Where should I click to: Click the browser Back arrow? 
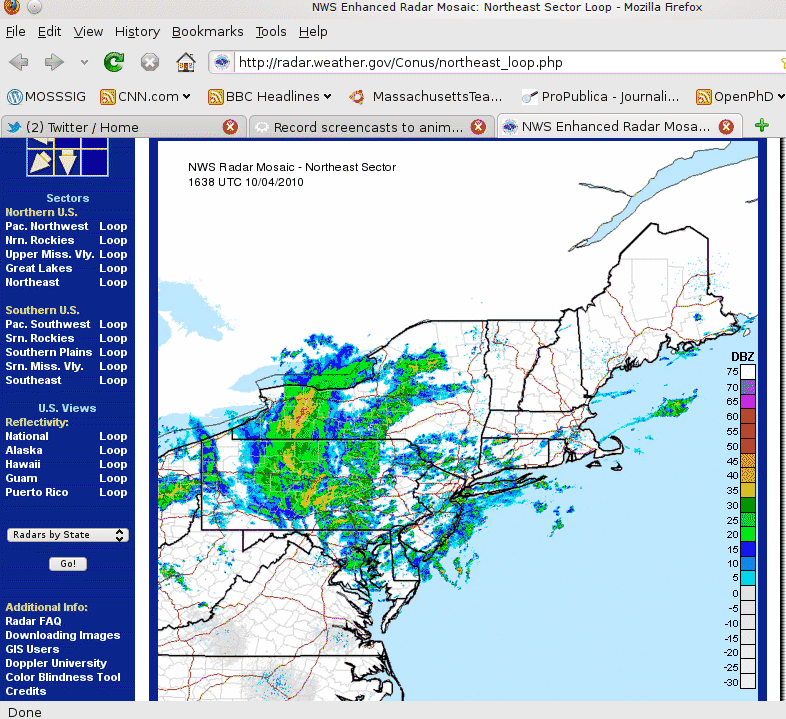pyautogui.click(x=19, y=62)
